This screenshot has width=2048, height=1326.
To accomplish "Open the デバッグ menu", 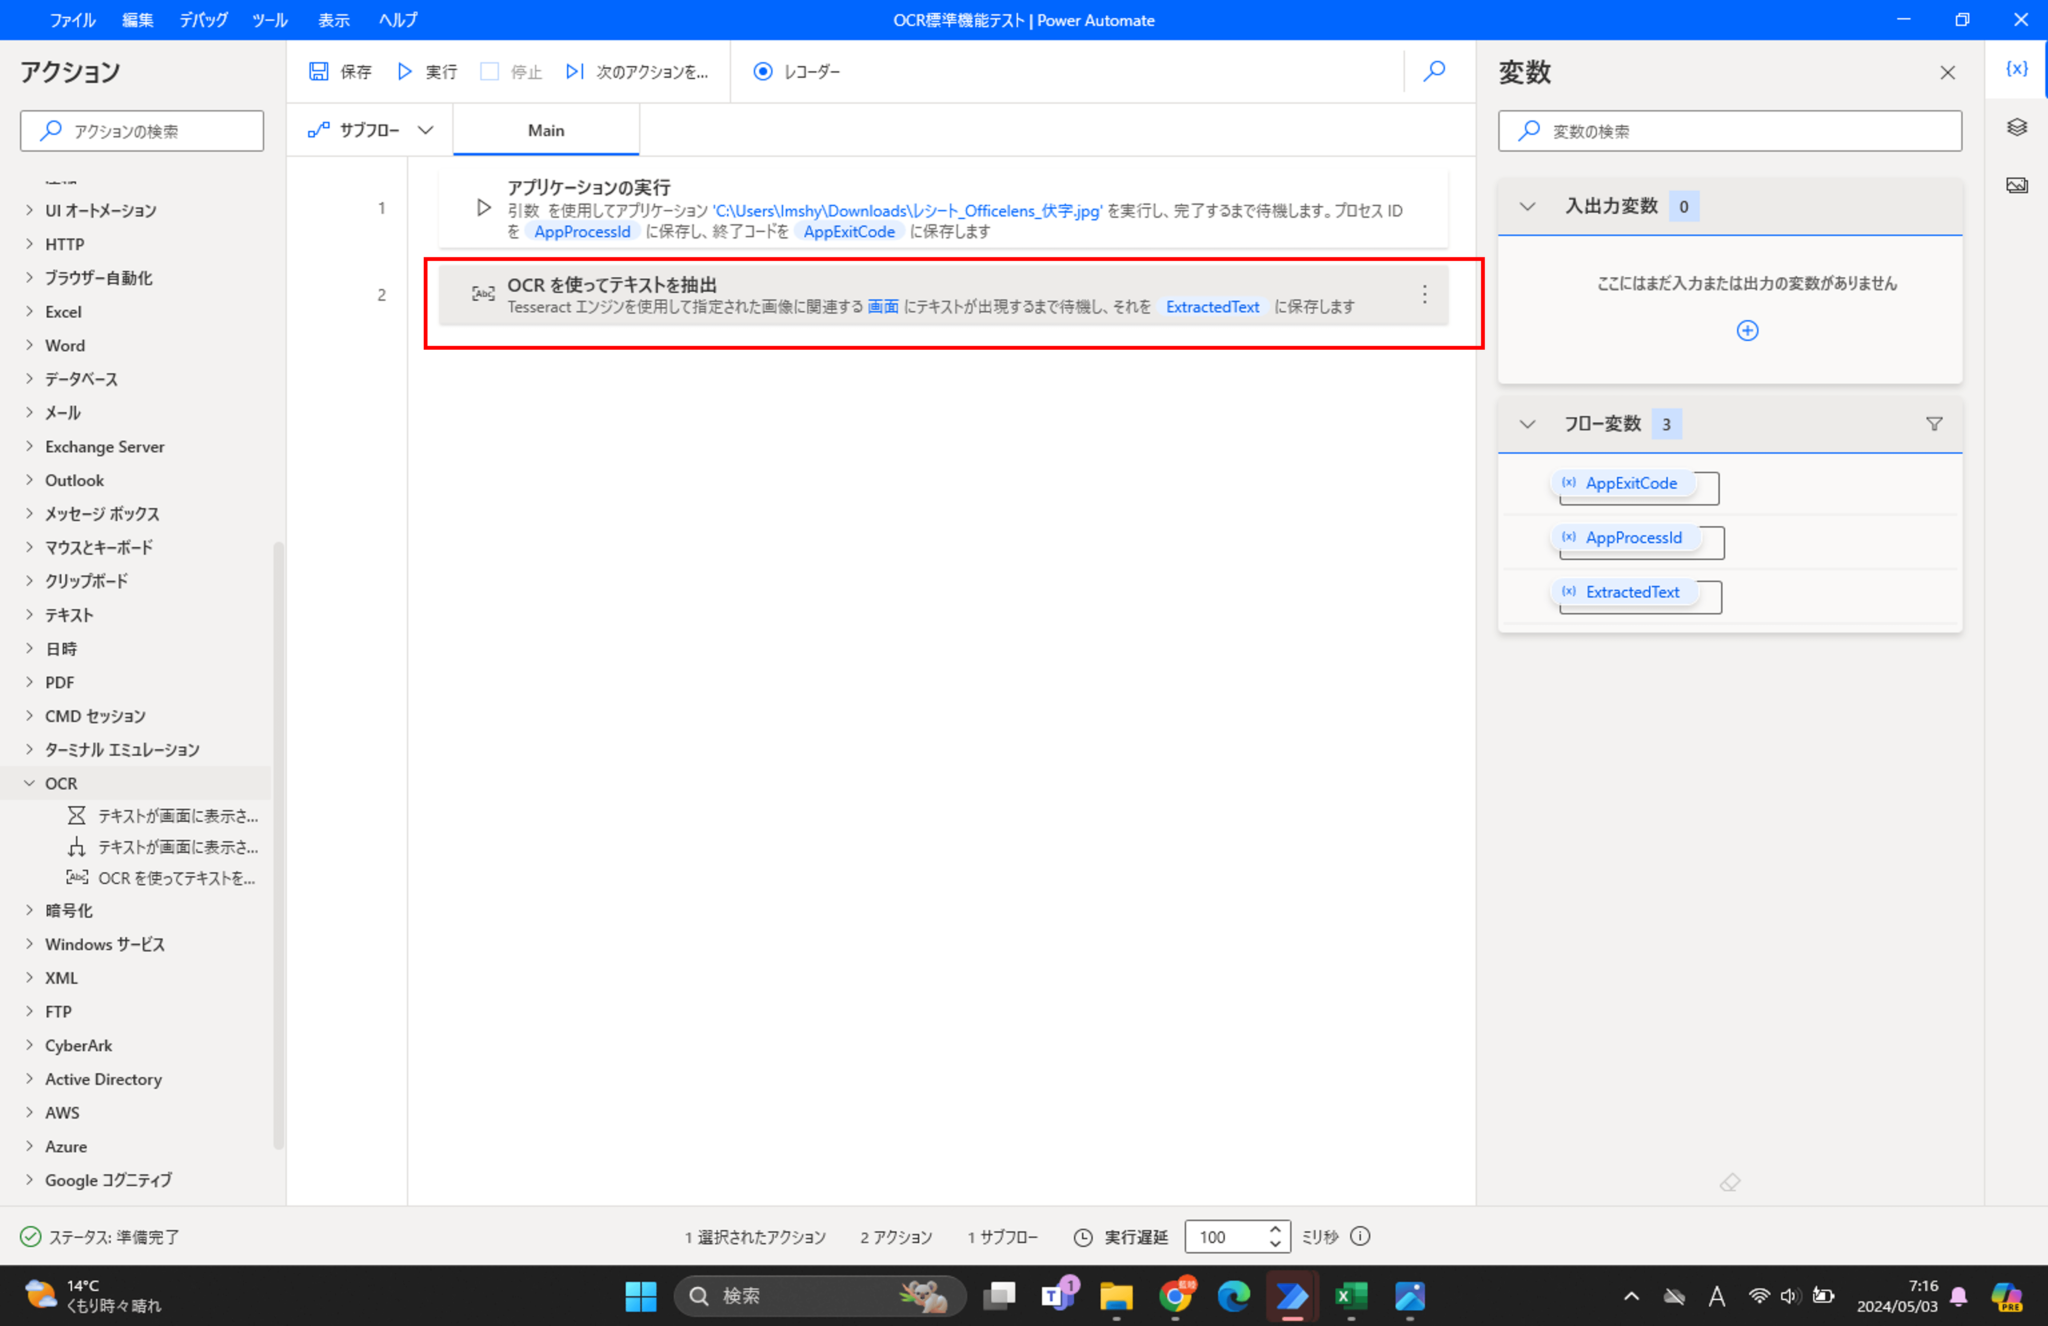I will click(x=202, y=19).
